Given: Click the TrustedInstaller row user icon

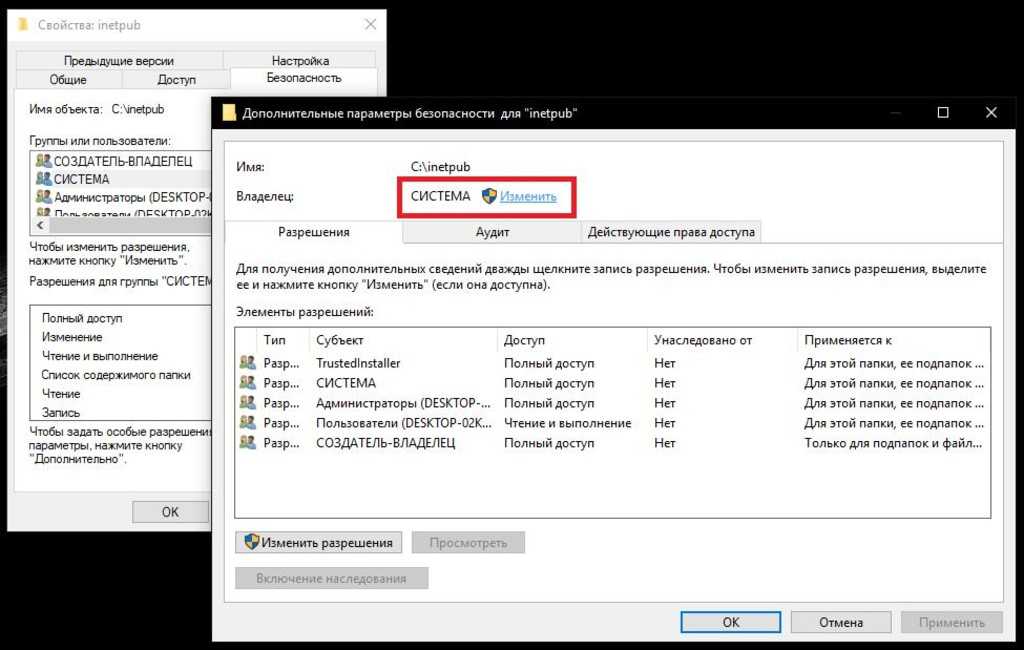Looking at the screenshot, I should (247, 363).
